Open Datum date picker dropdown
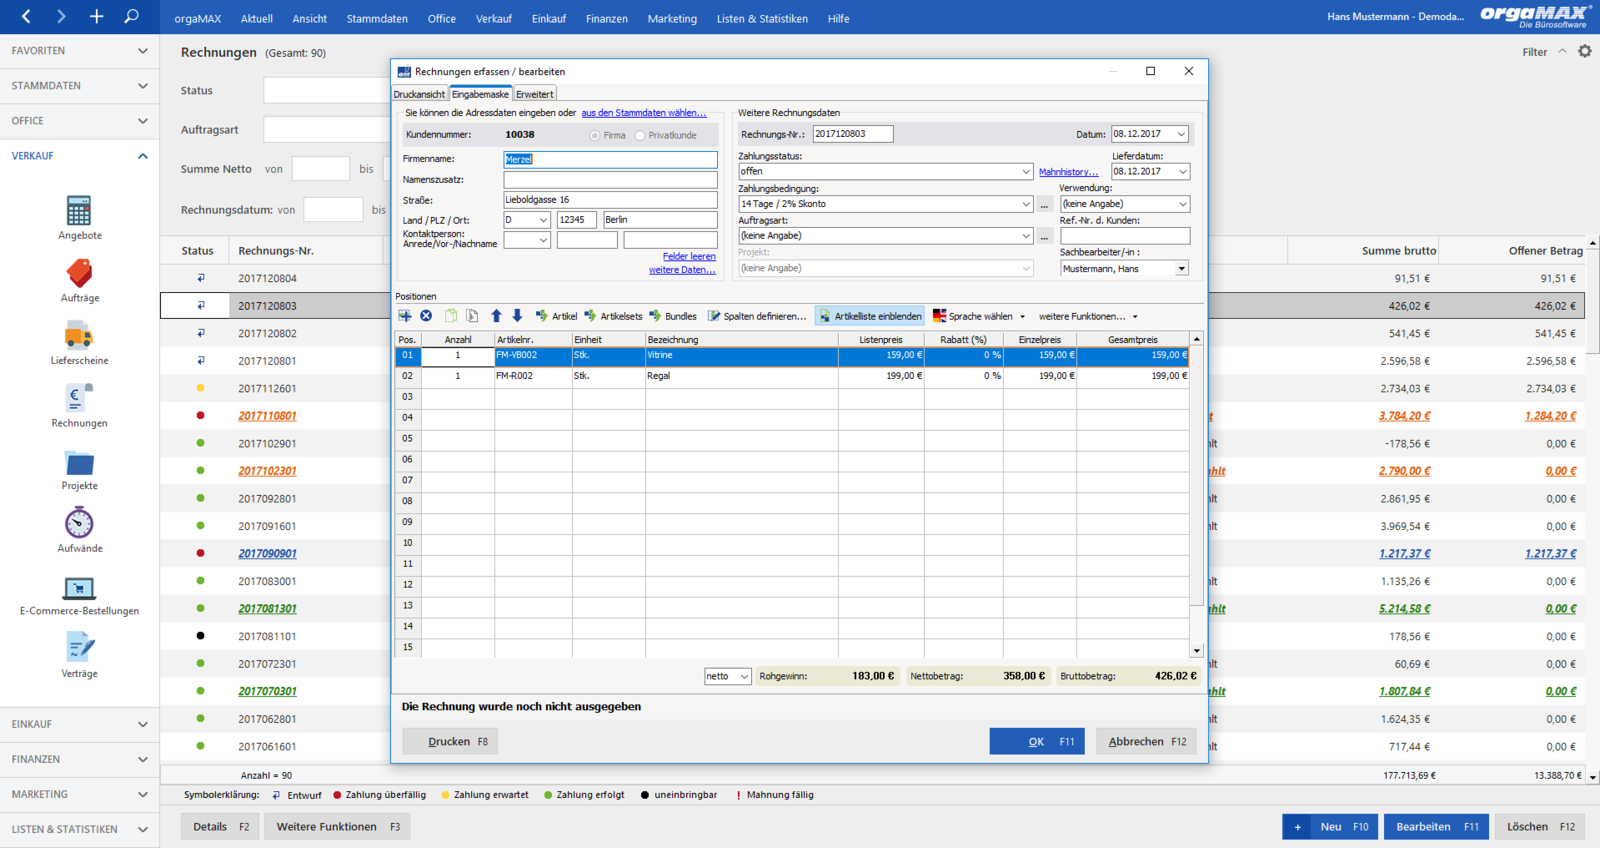Screen dimensions: 1600x848 point(1181,134)
